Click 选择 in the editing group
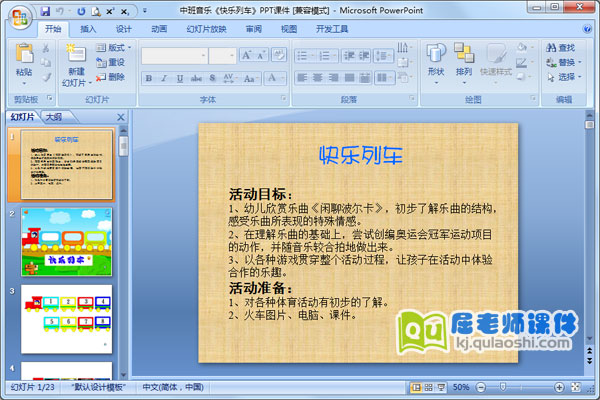Viewport: 600px width, 400px height. (x=564, y=77)
